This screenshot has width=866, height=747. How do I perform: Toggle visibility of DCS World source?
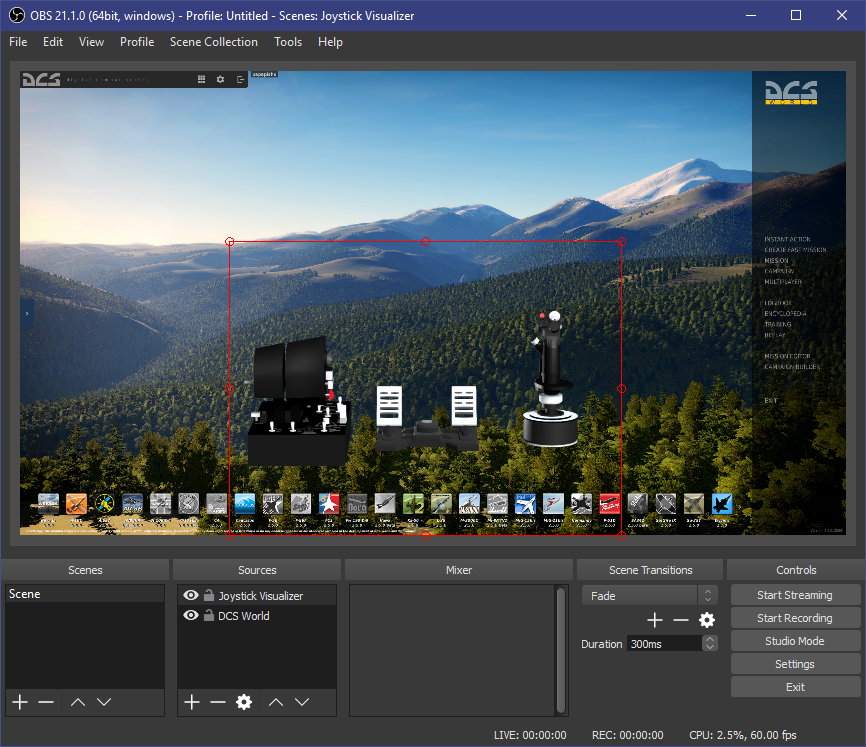pos(191,615)
